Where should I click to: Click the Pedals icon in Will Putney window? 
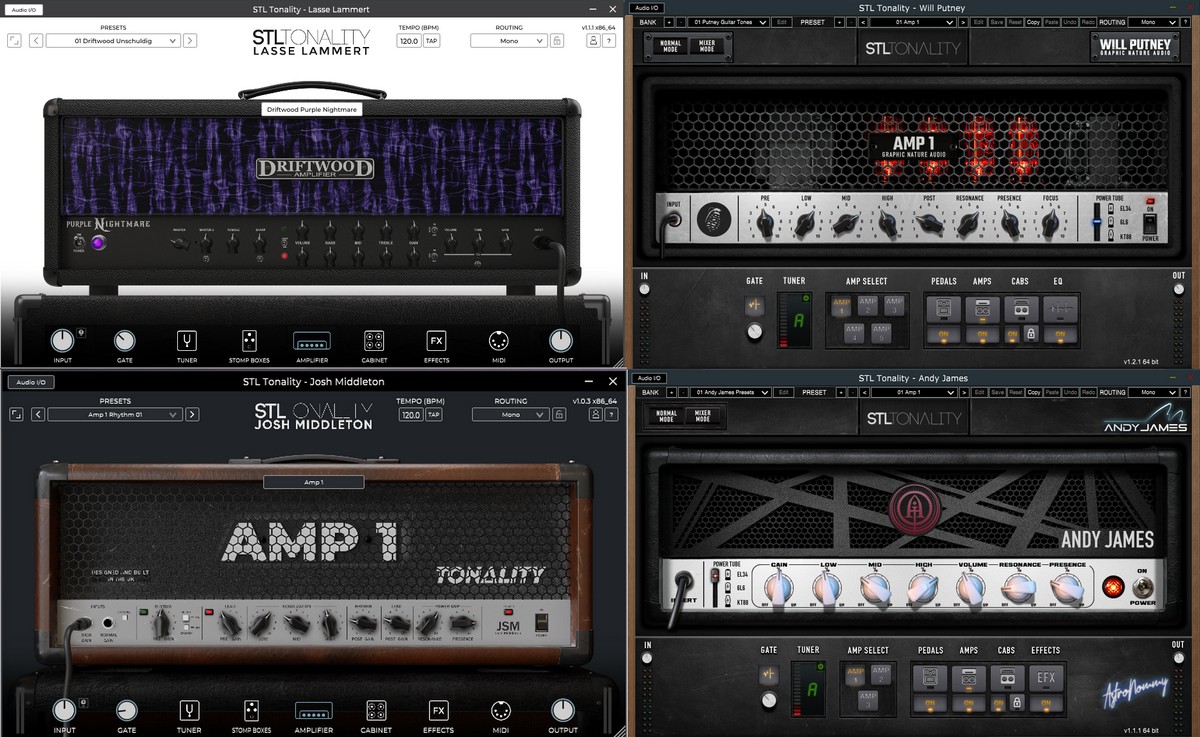tap(942, 308)
